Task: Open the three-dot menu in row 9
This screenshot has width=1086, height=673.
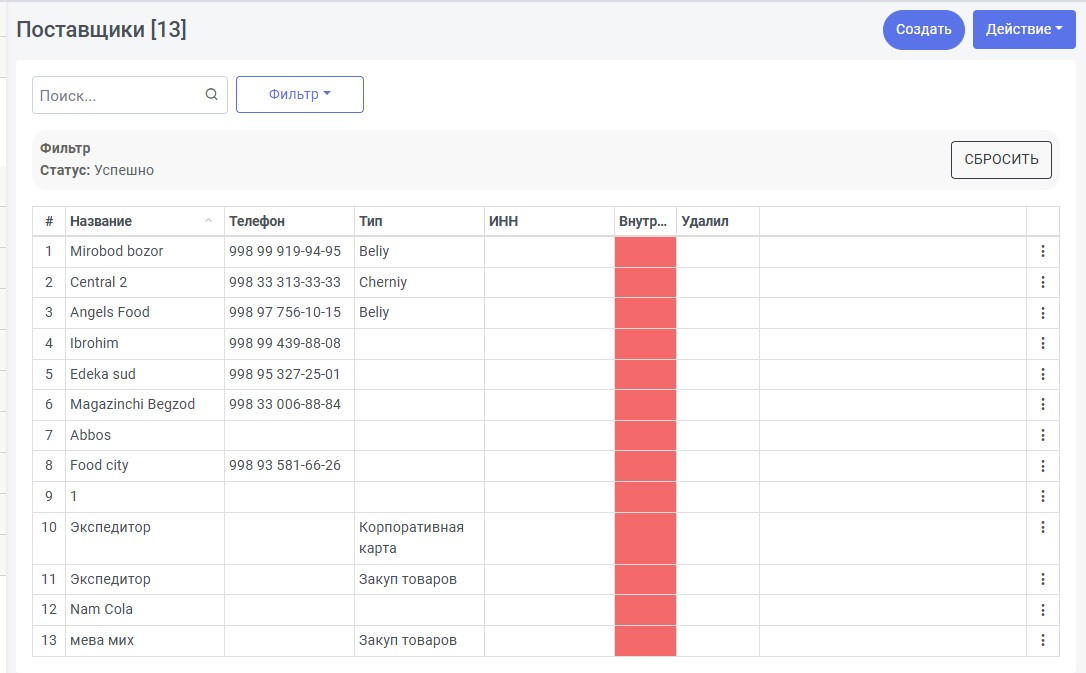Action: point(1042,496)
